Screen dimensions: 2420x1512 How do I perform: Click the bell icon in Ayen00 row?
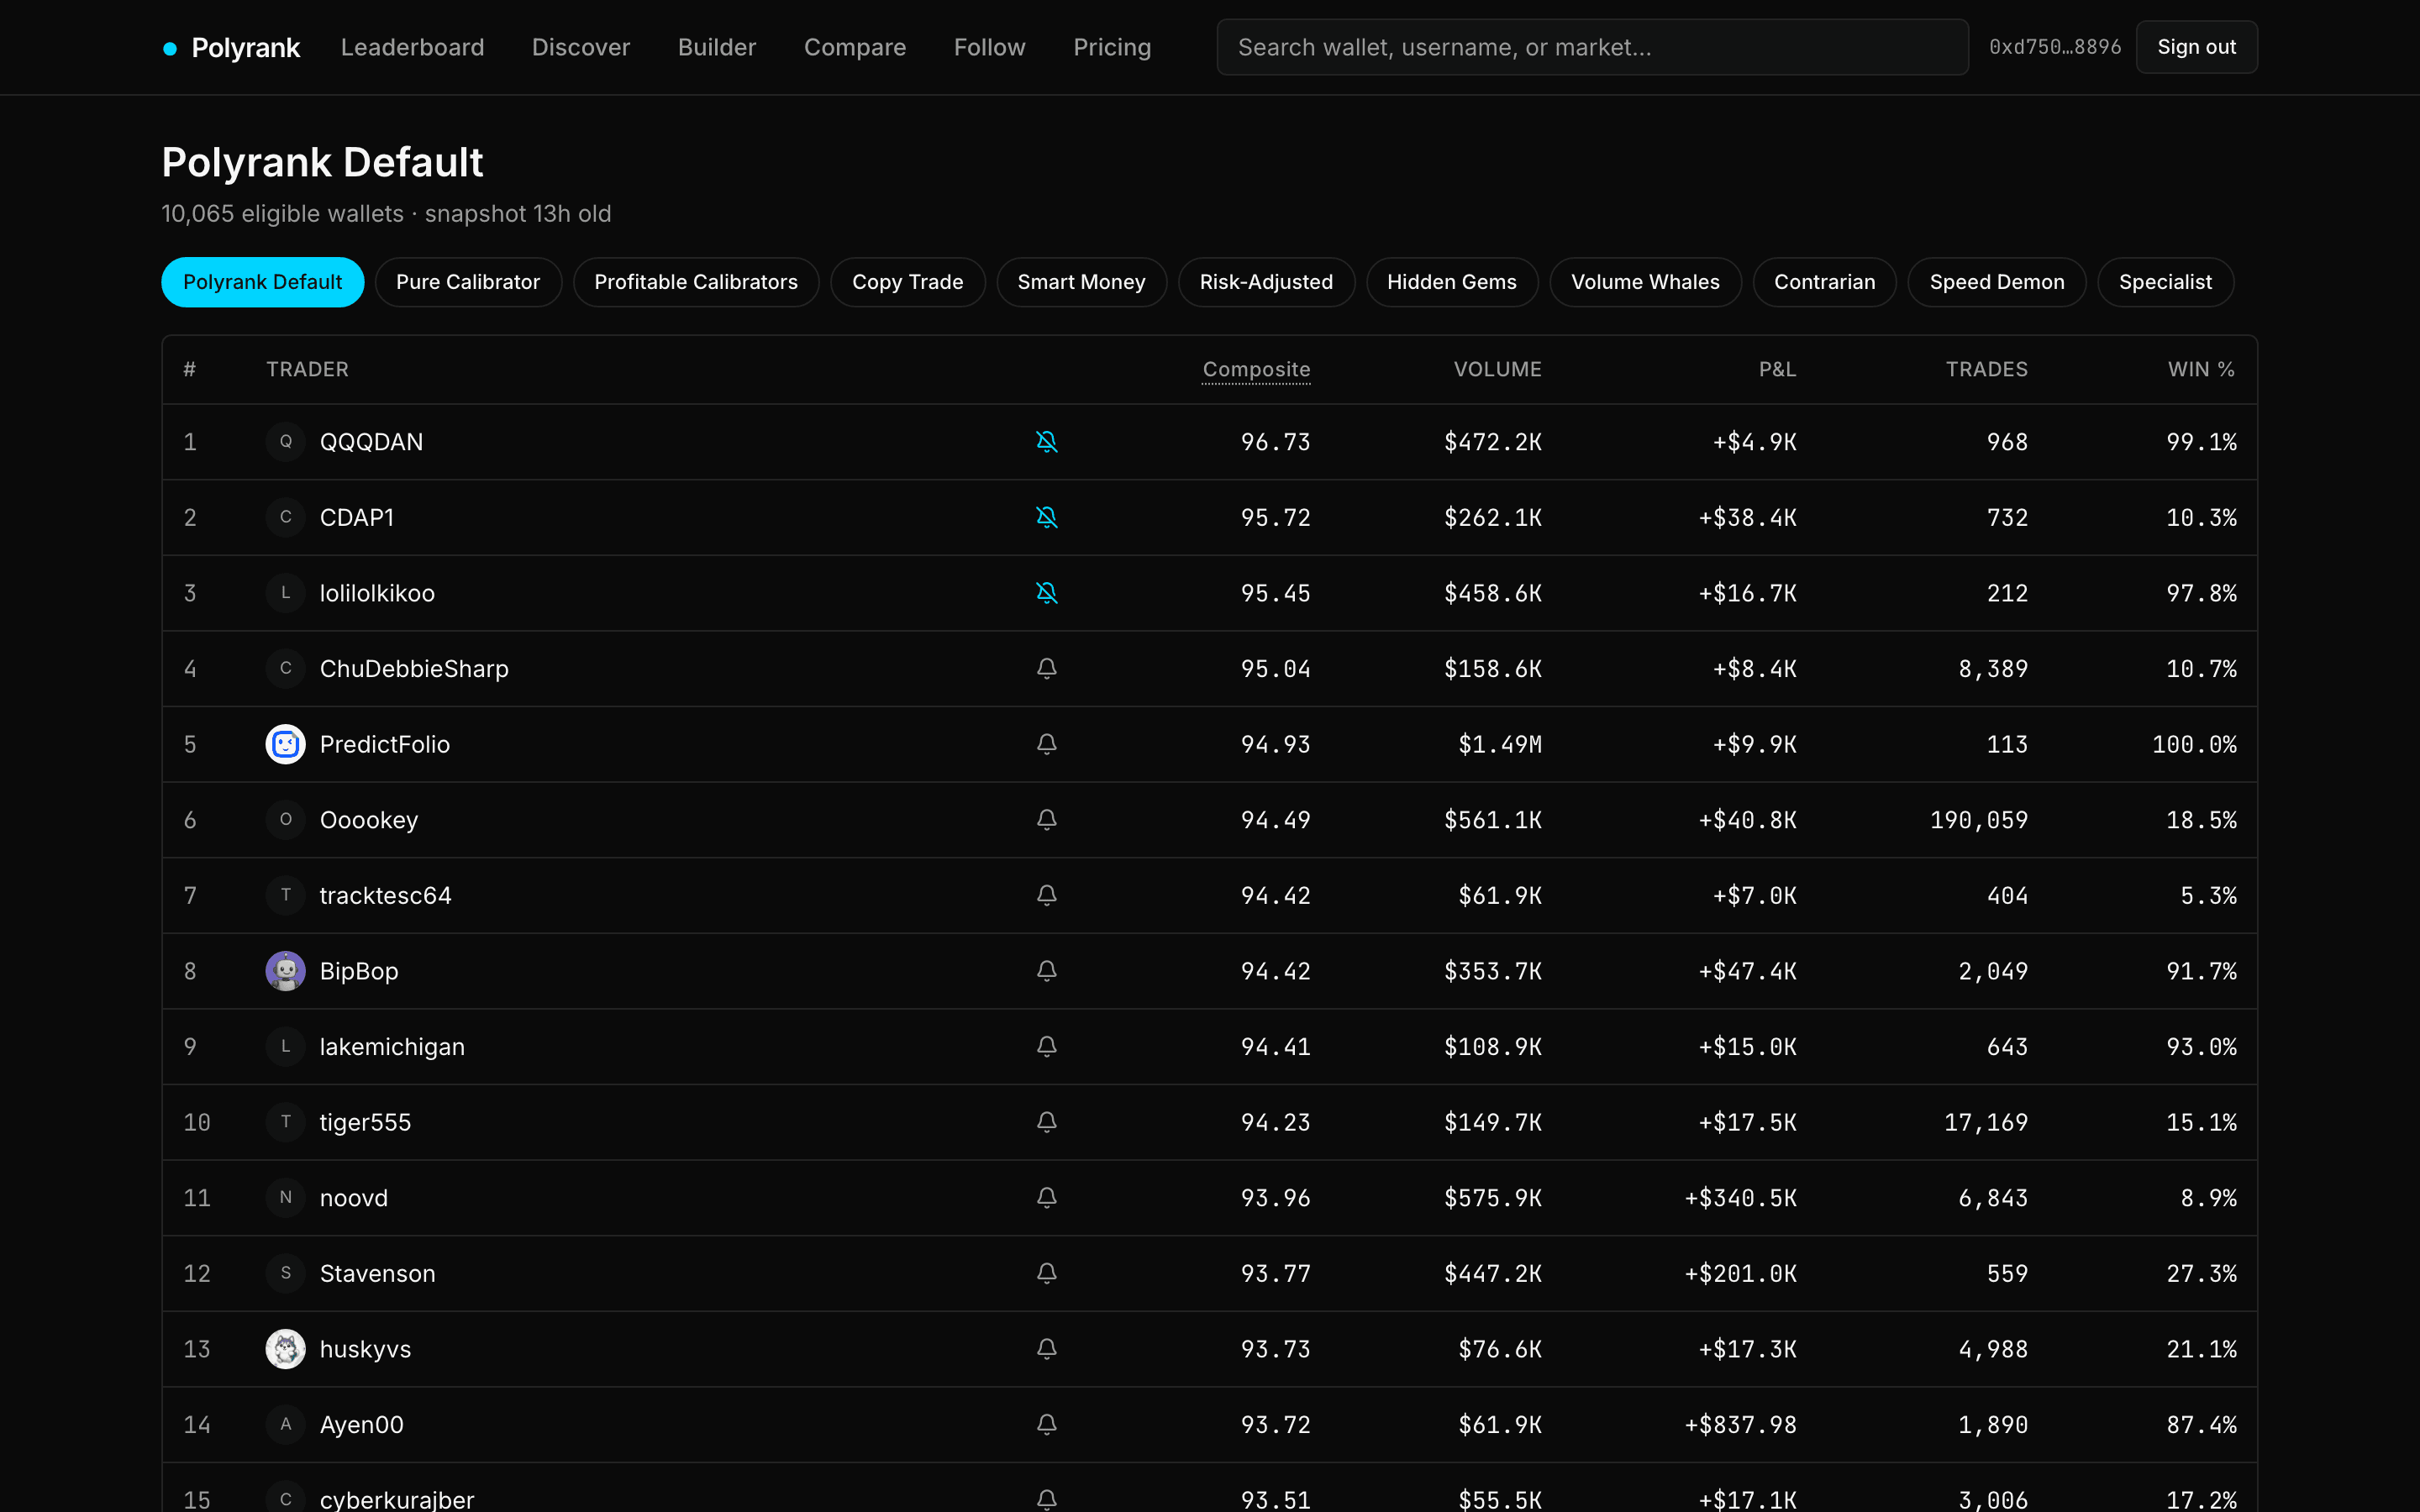pos(1046,1424)
